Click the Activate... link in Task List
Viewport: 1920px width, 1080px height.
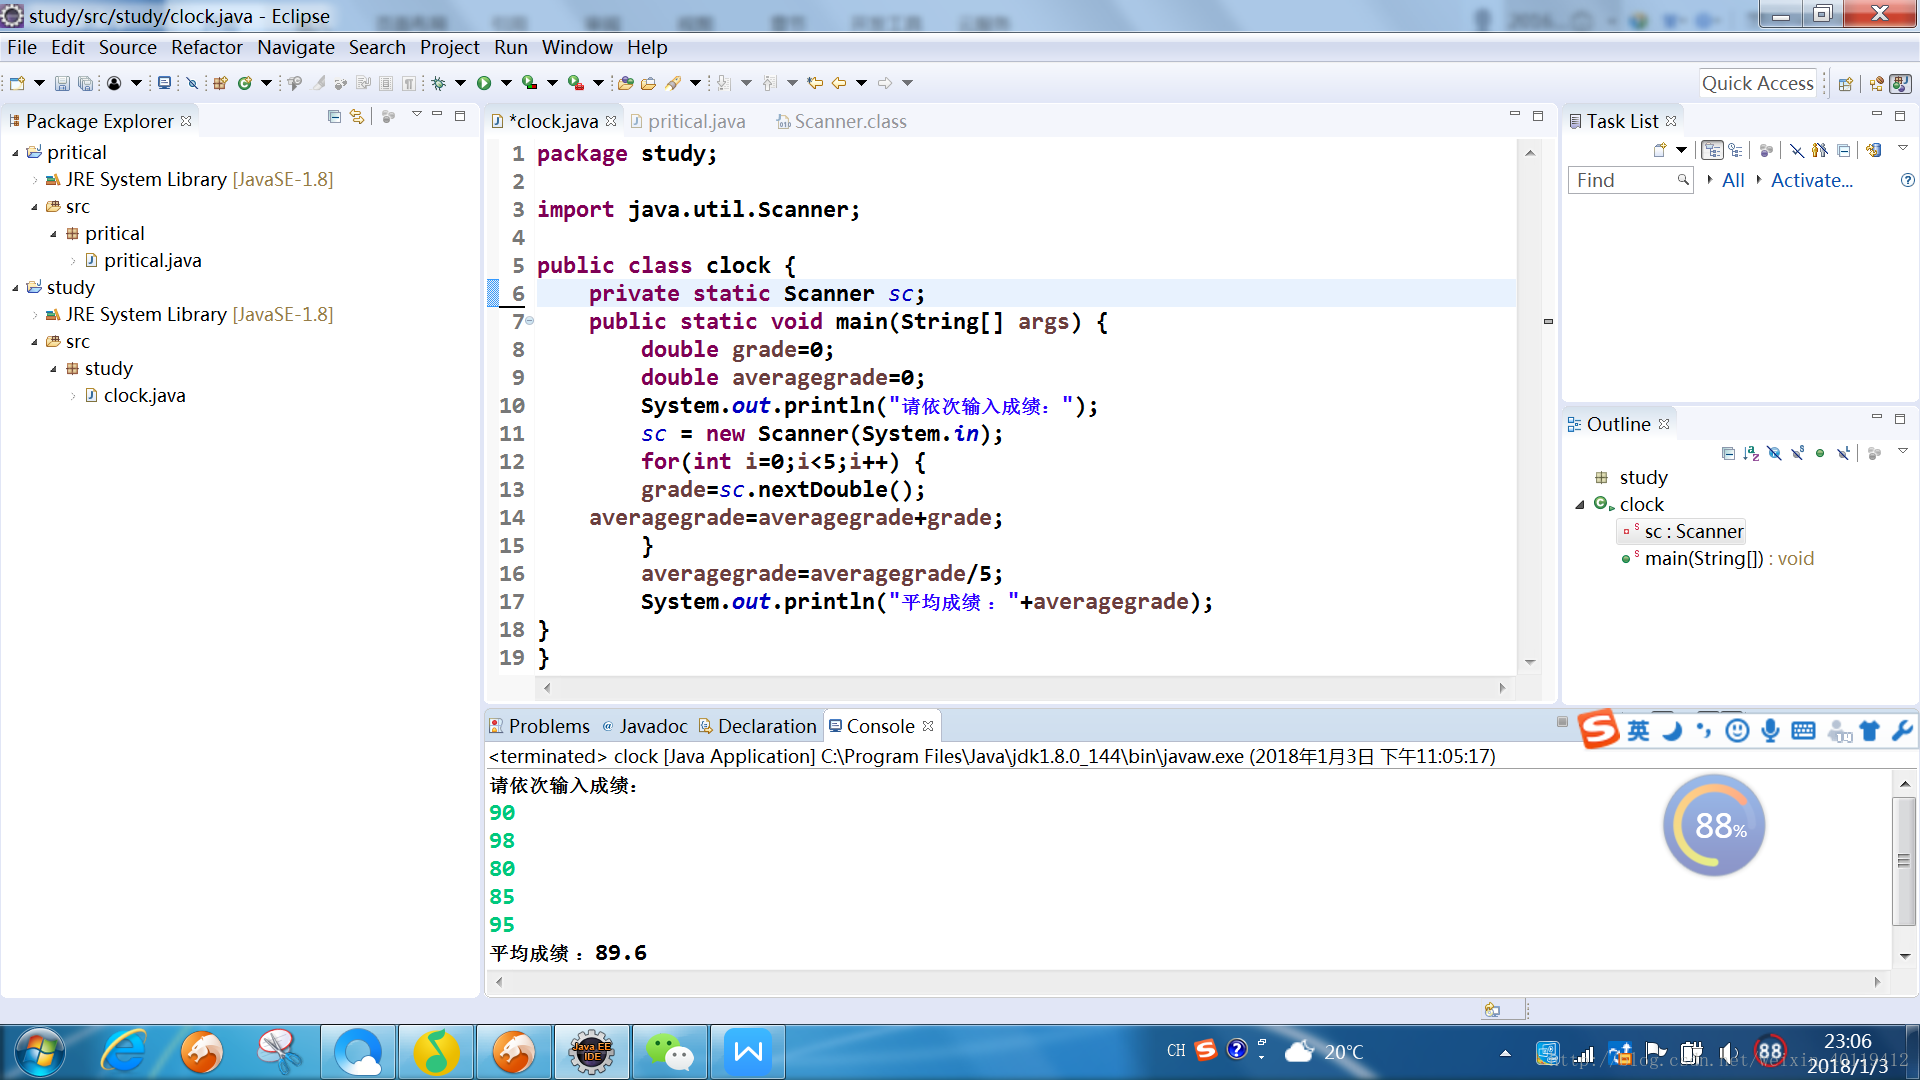(1811, 180)
